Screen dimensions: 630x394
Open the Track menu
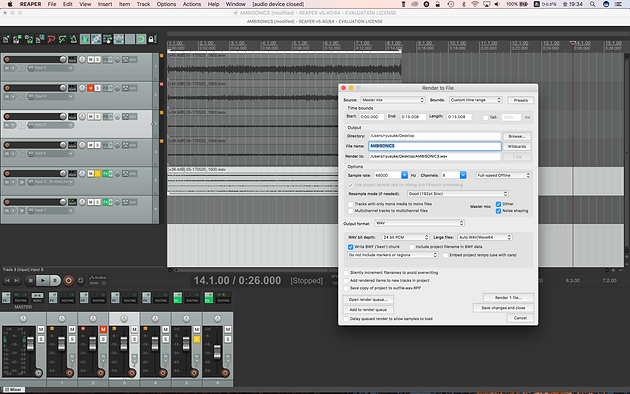coord(143,4)
